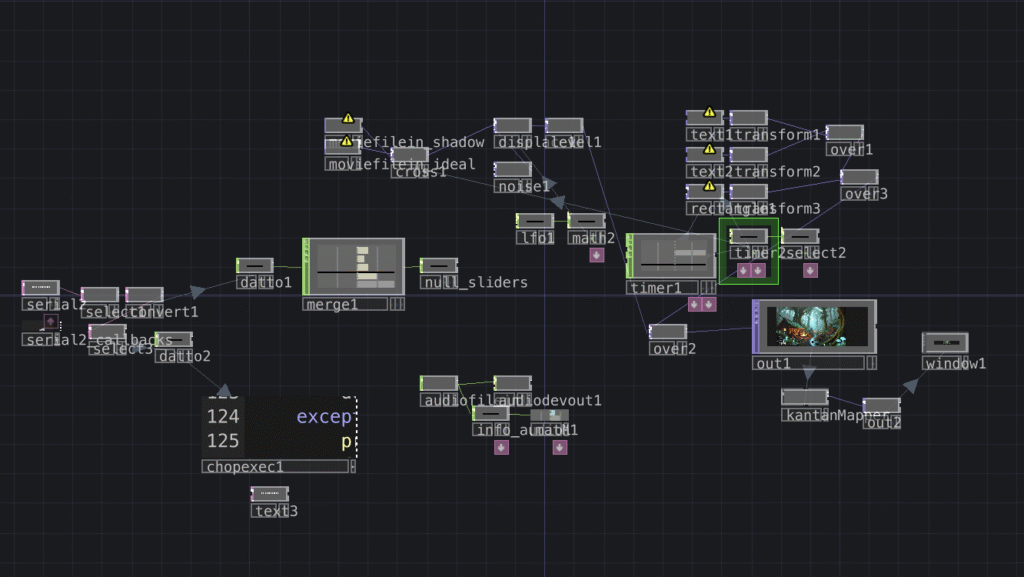
Task: Expand left pink arrow beneath timer1 node
Action: tap(694, 304)
